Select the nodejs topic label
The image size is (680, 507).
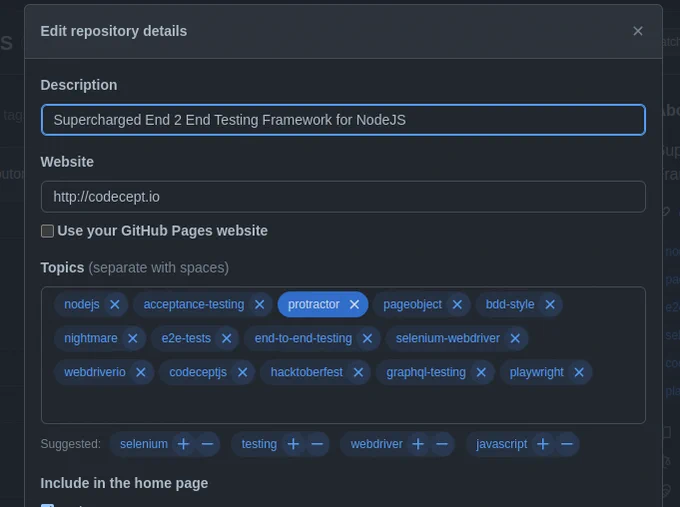82,304
